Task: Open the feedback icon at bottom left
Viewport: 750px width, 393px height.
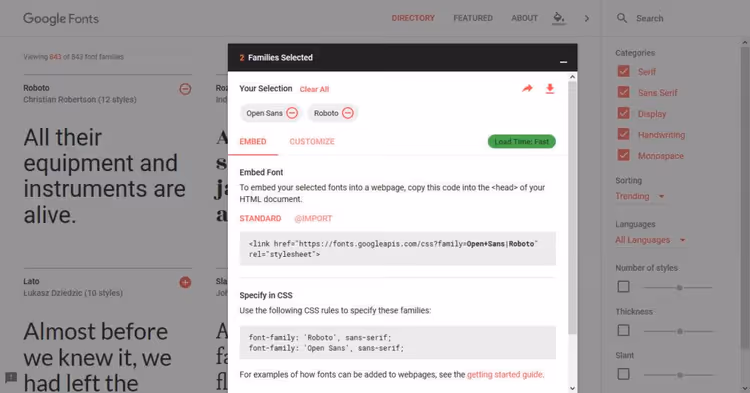Action: pyautogui.click(x=11, y=377)
